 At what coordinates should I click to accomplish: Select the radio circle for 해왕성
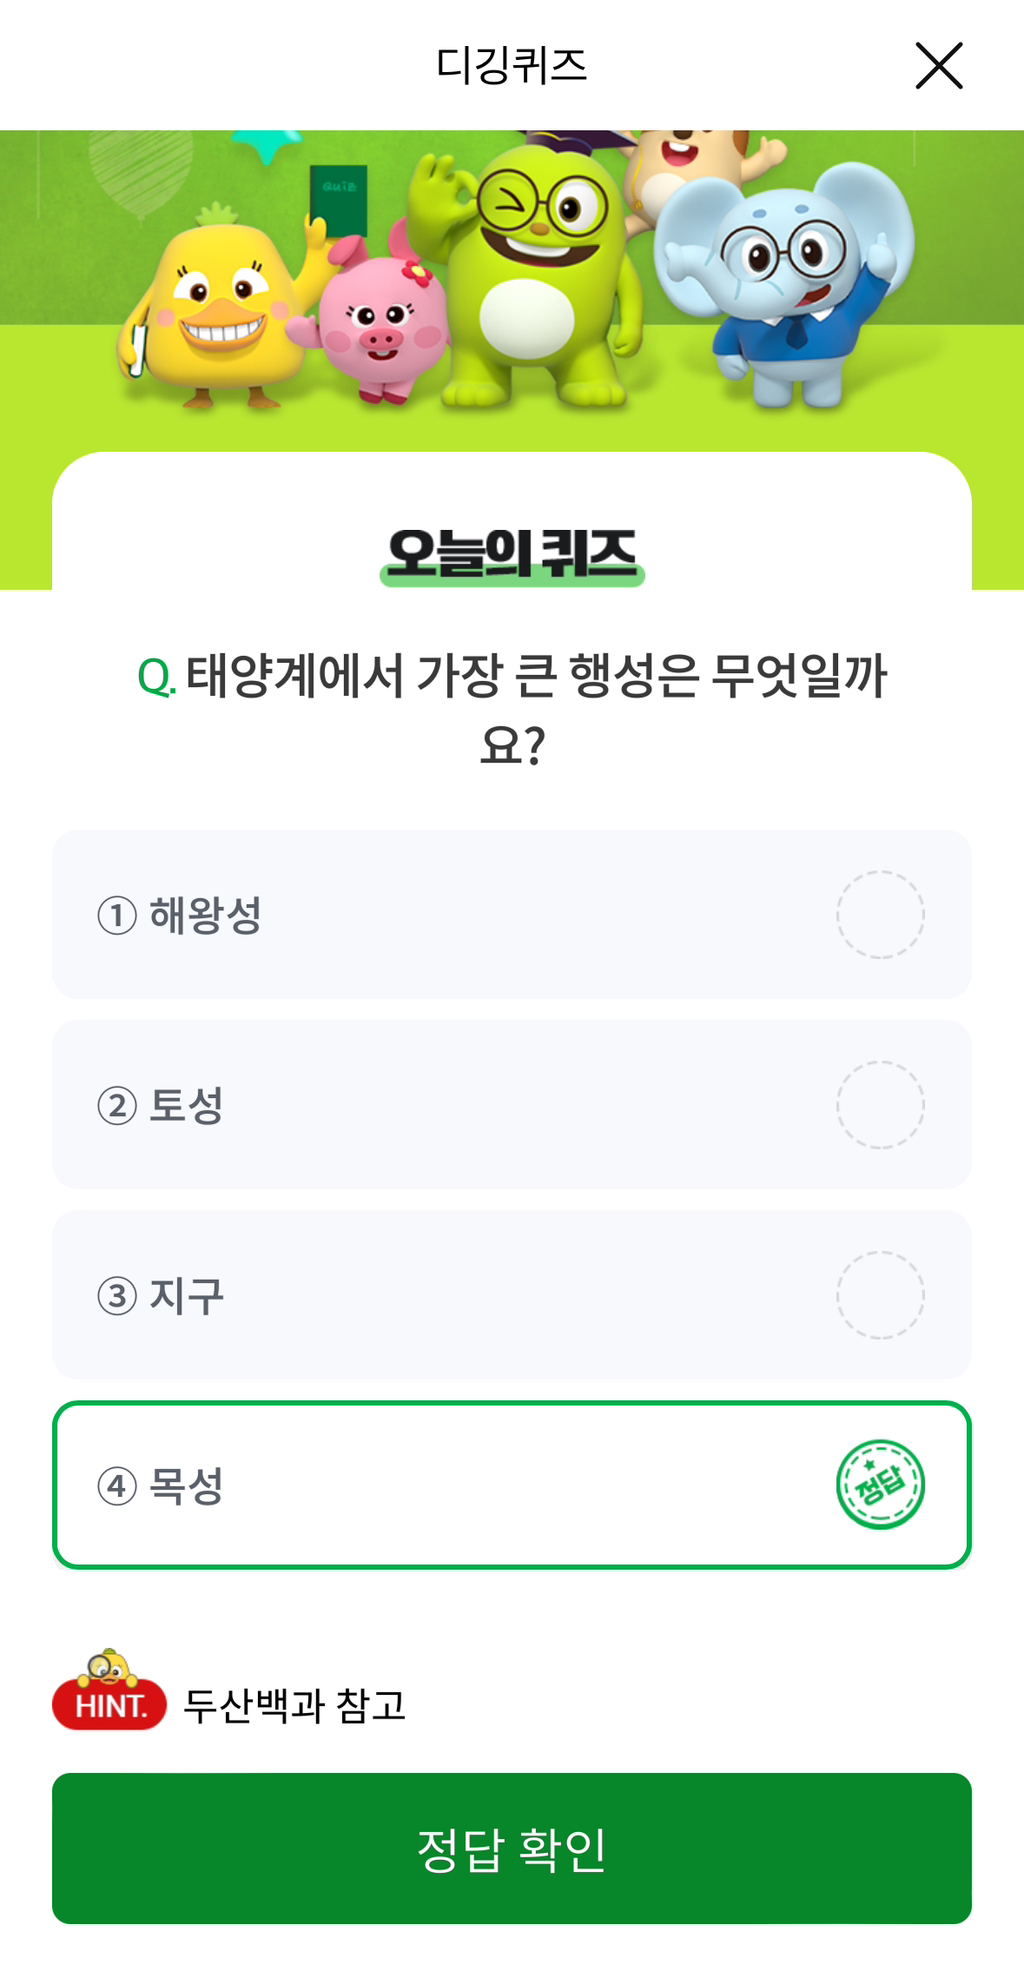(880, 914)
